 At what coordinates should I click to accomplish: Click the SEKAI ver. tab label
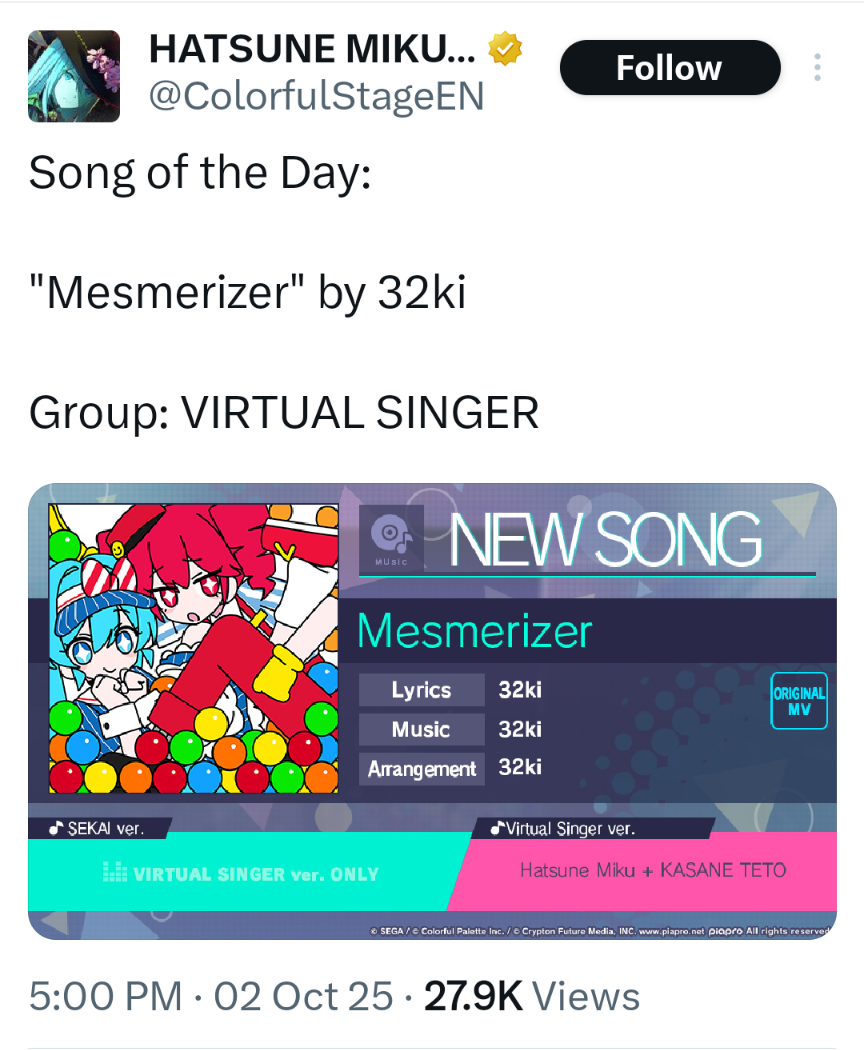click(97, 828)
